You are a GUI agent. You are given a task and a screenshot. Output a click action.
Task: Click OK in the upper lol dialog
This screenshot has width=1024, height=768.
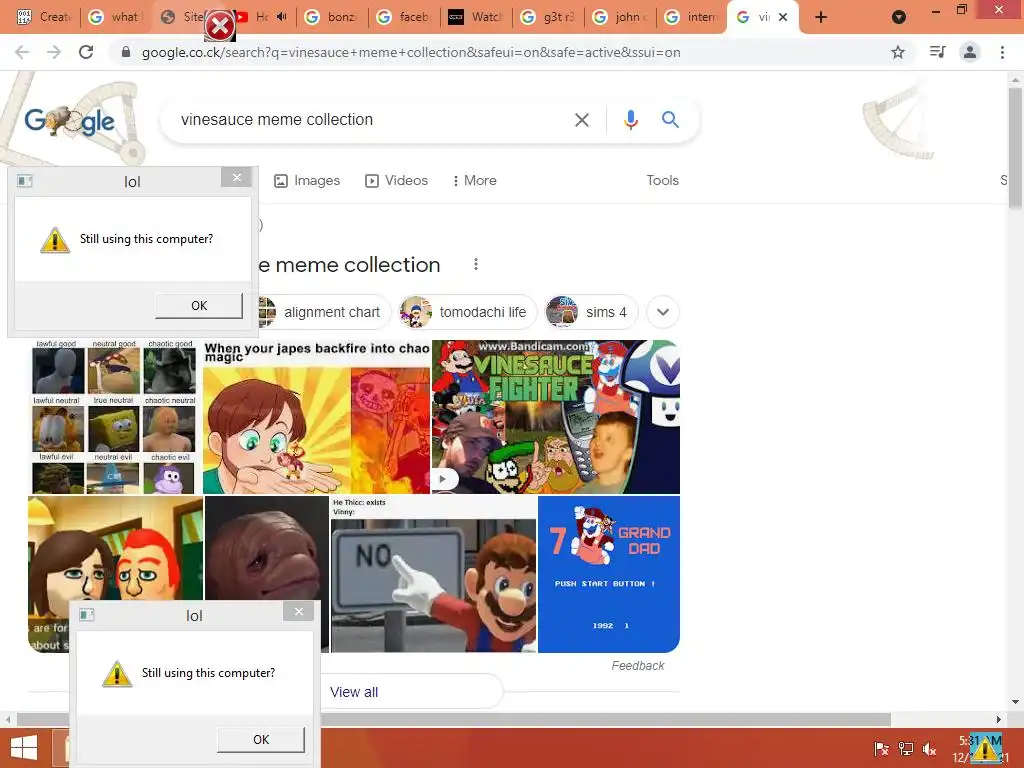(199, 306)
